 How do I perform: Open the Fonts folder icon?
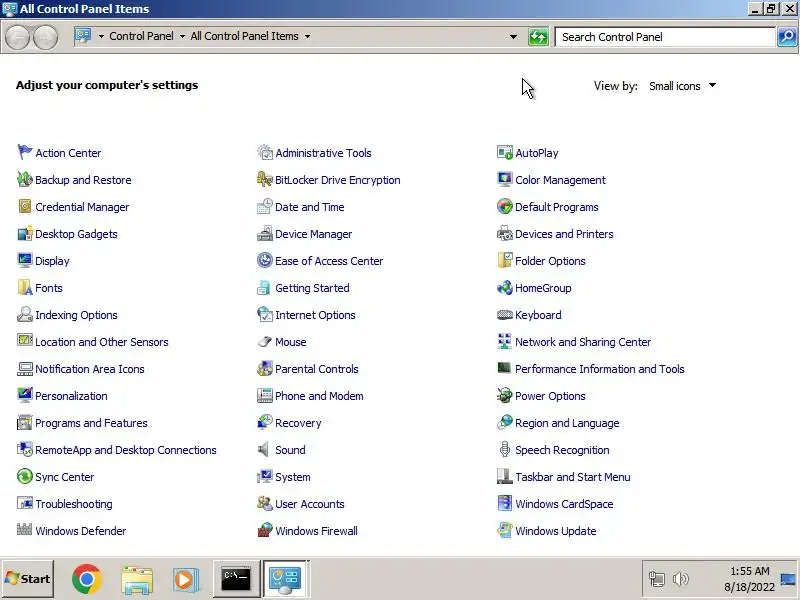[x=24, y=287]
